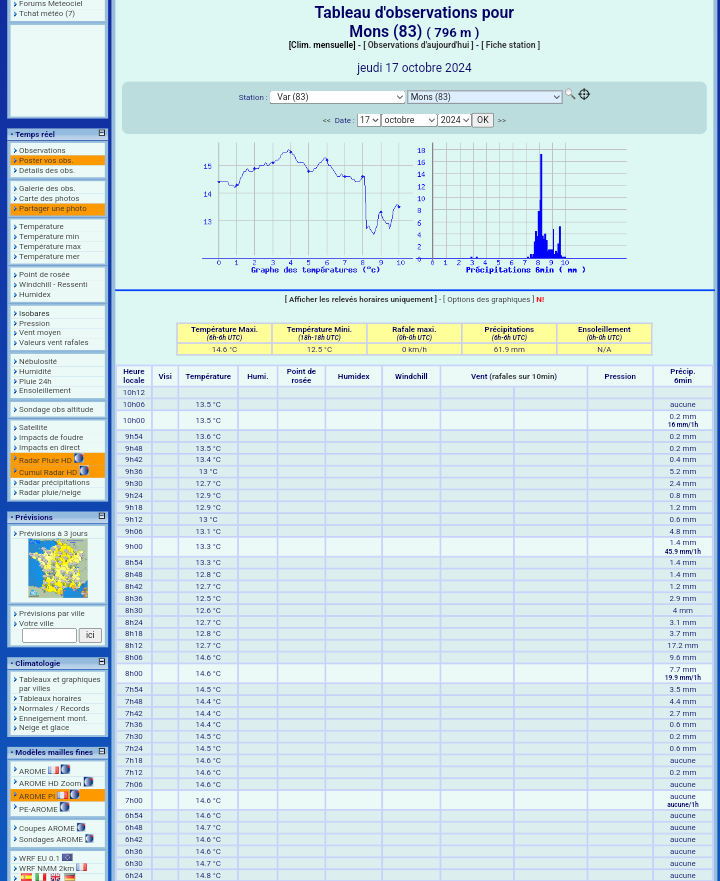Screen dimensions: 720x881
Task: Click the 8h12 time cell
Action: tap(134, 646)
